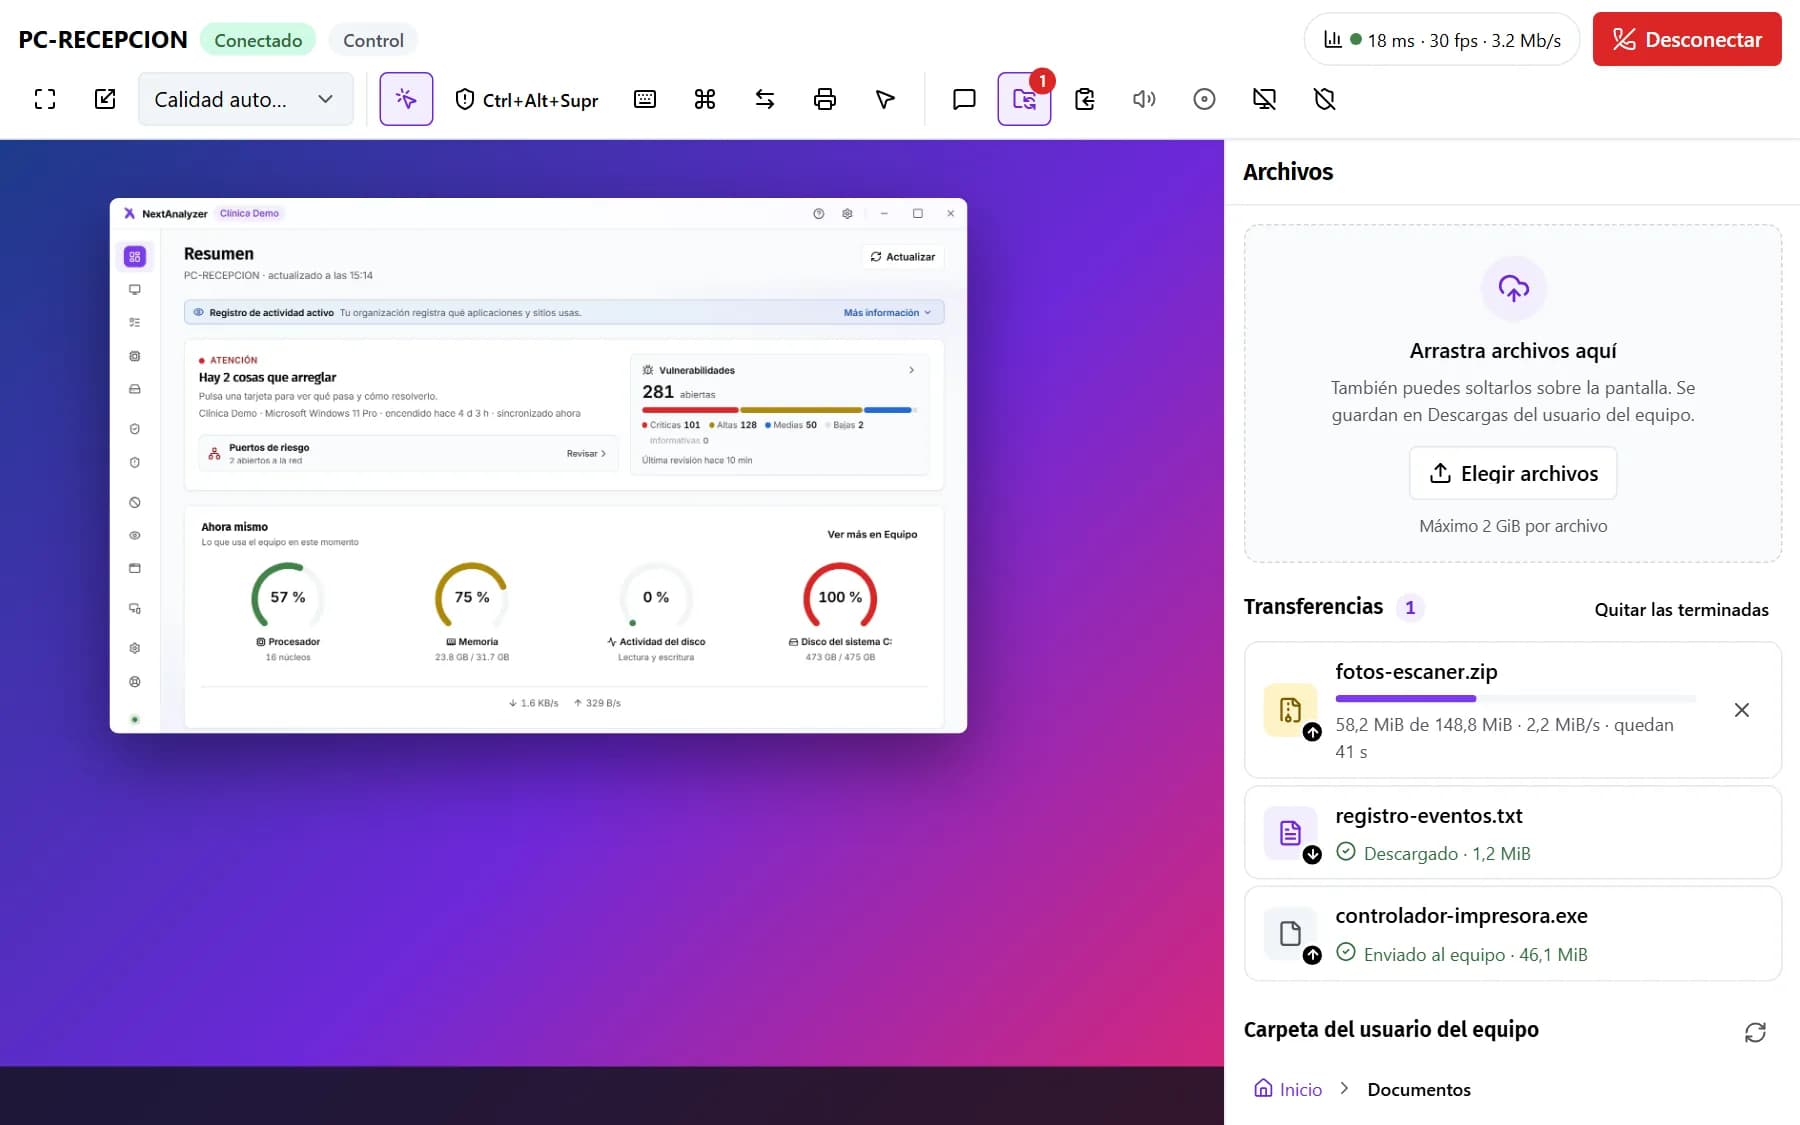Select the controlador-impresora.exe transfer entry

coord(1513,933)
